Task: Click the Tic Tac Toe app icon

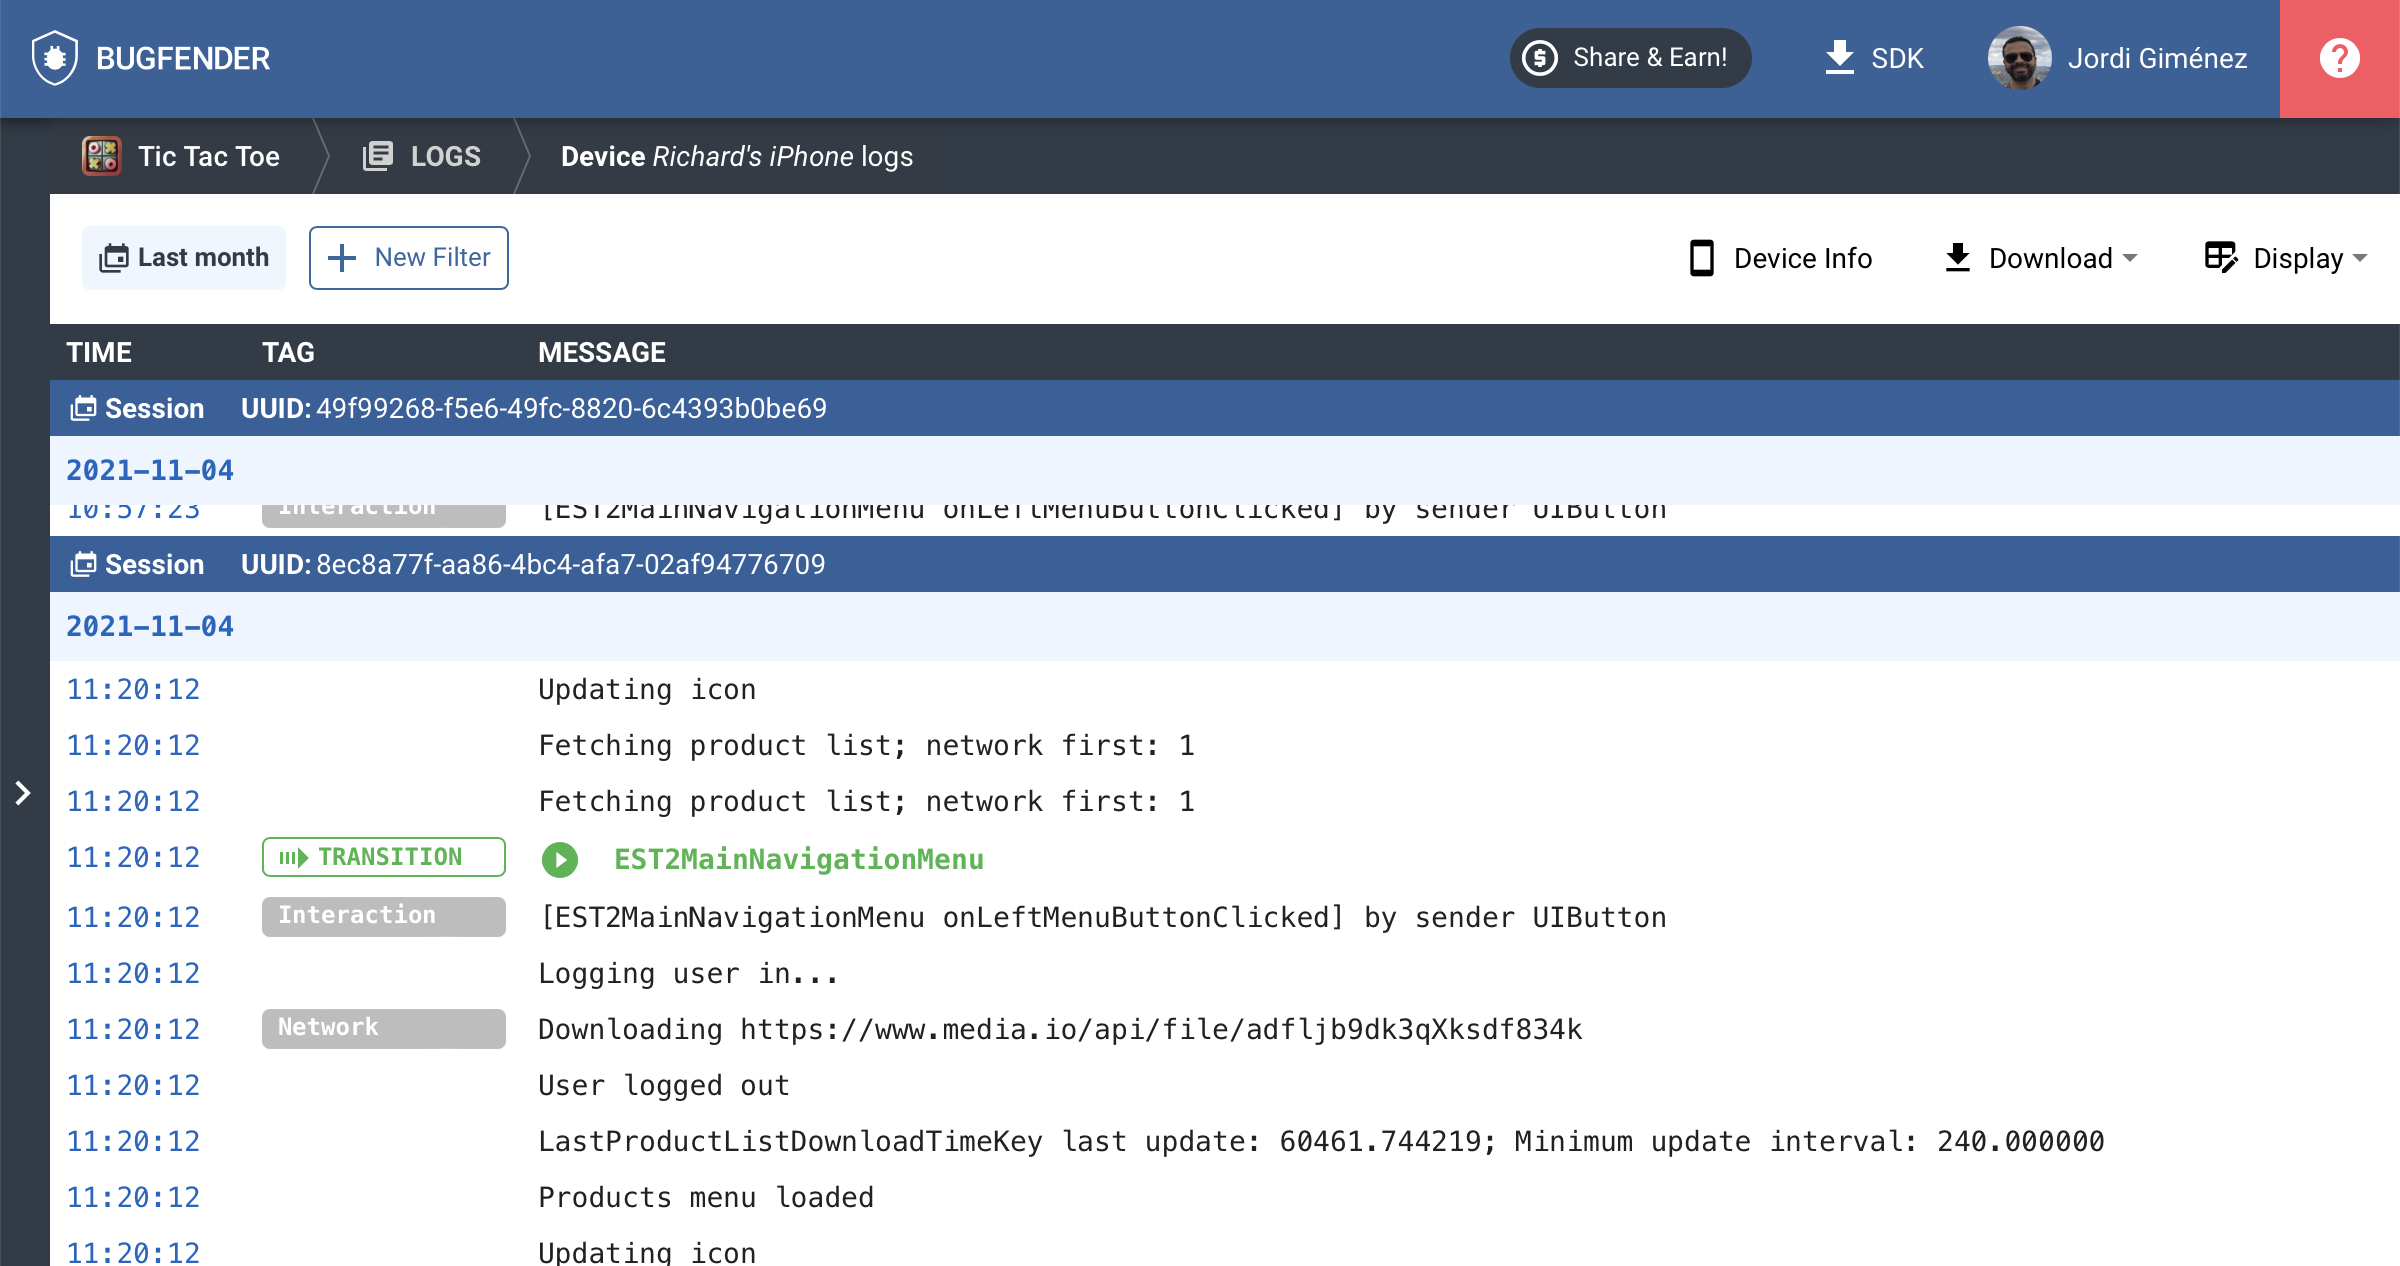Action: 102,156
